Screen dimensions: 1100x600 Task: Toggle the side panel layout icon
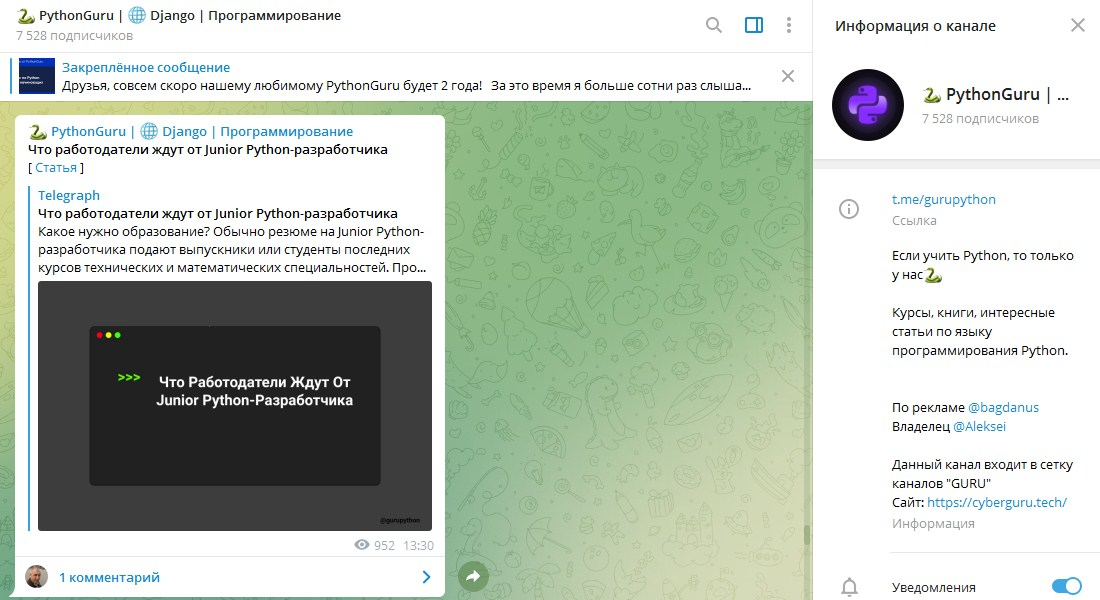pyautogui.click(x=754, y=25)
